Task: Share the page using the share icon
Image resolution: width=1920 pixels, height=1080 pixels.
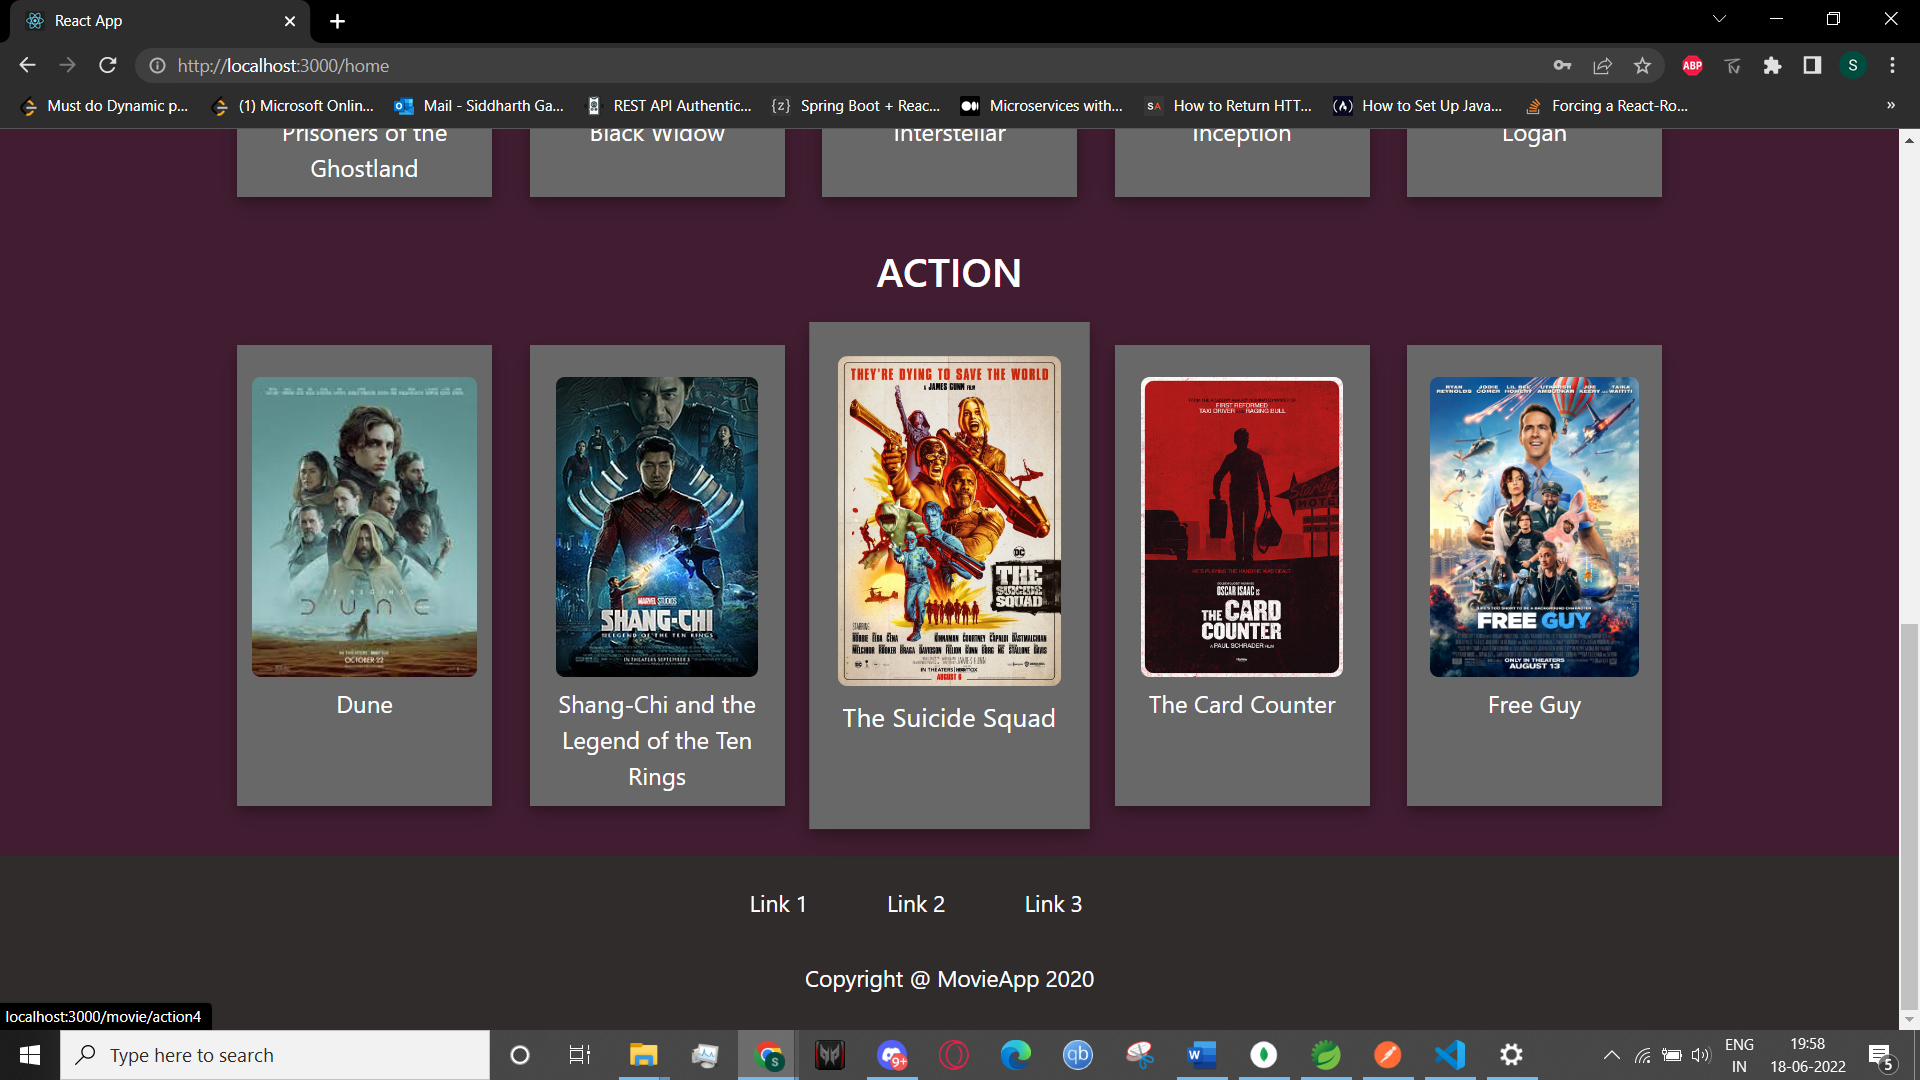Action: point(1602,65)
